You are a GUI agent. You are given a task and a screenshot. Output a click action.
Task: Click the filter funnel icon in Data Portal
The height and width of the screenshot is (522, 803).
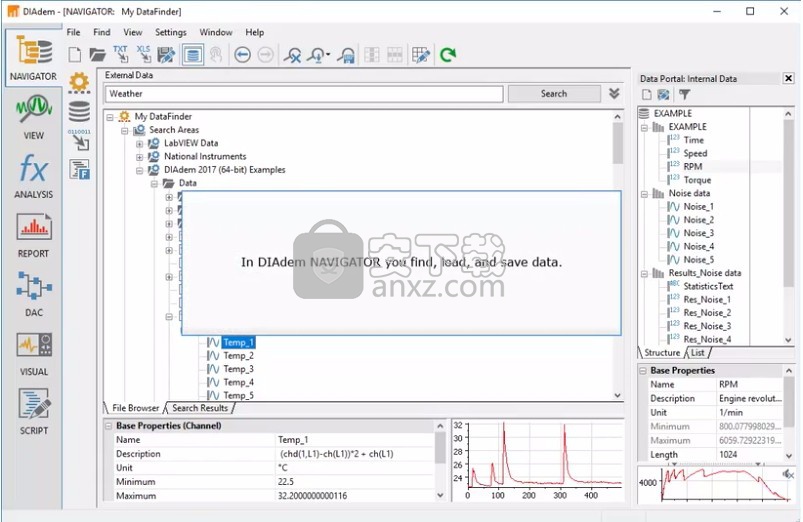tap(684, 94)
